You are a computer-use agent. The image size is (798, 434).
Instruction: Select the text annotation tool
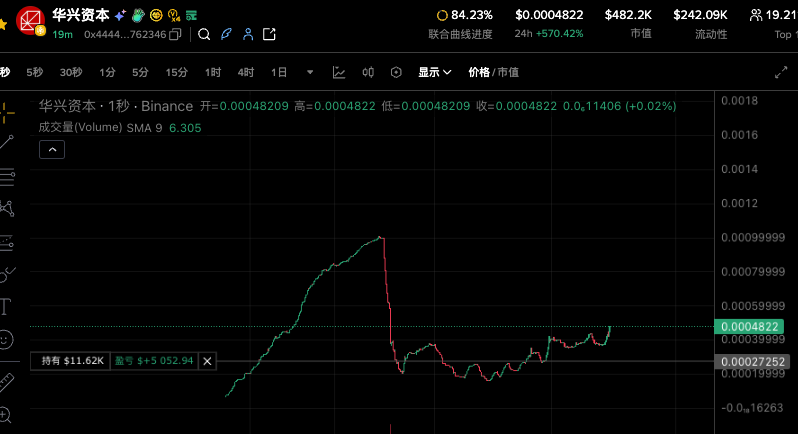tap(5, 307)
